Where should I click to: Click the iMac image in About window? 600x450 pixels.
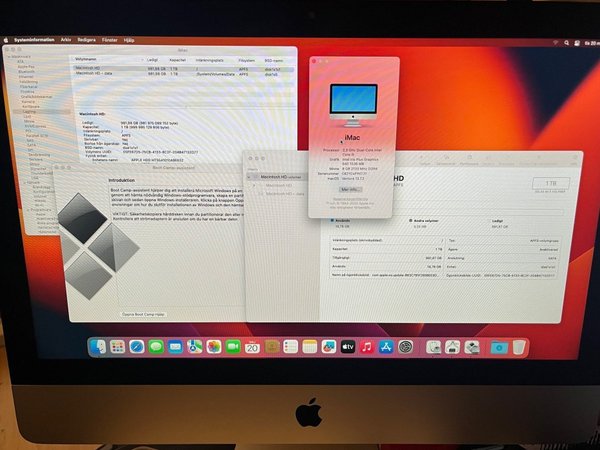point(353,105)
